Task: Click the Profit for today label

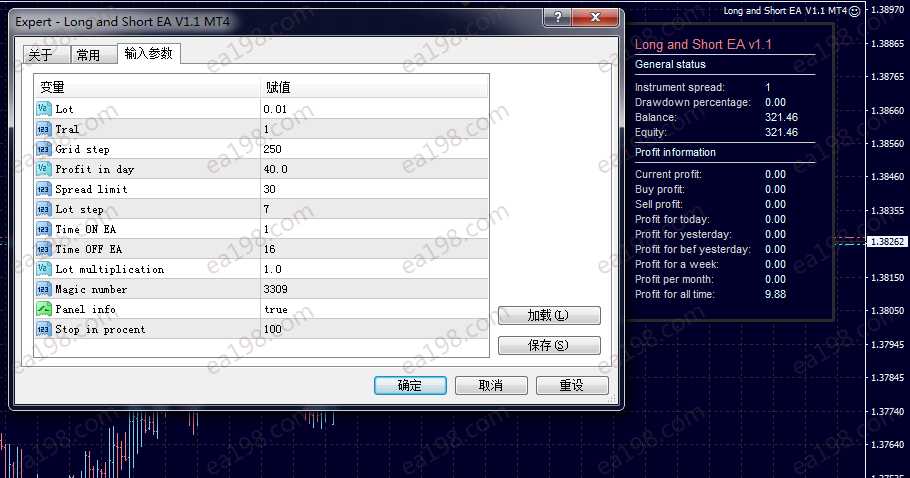Action: (x=672, y=219)
